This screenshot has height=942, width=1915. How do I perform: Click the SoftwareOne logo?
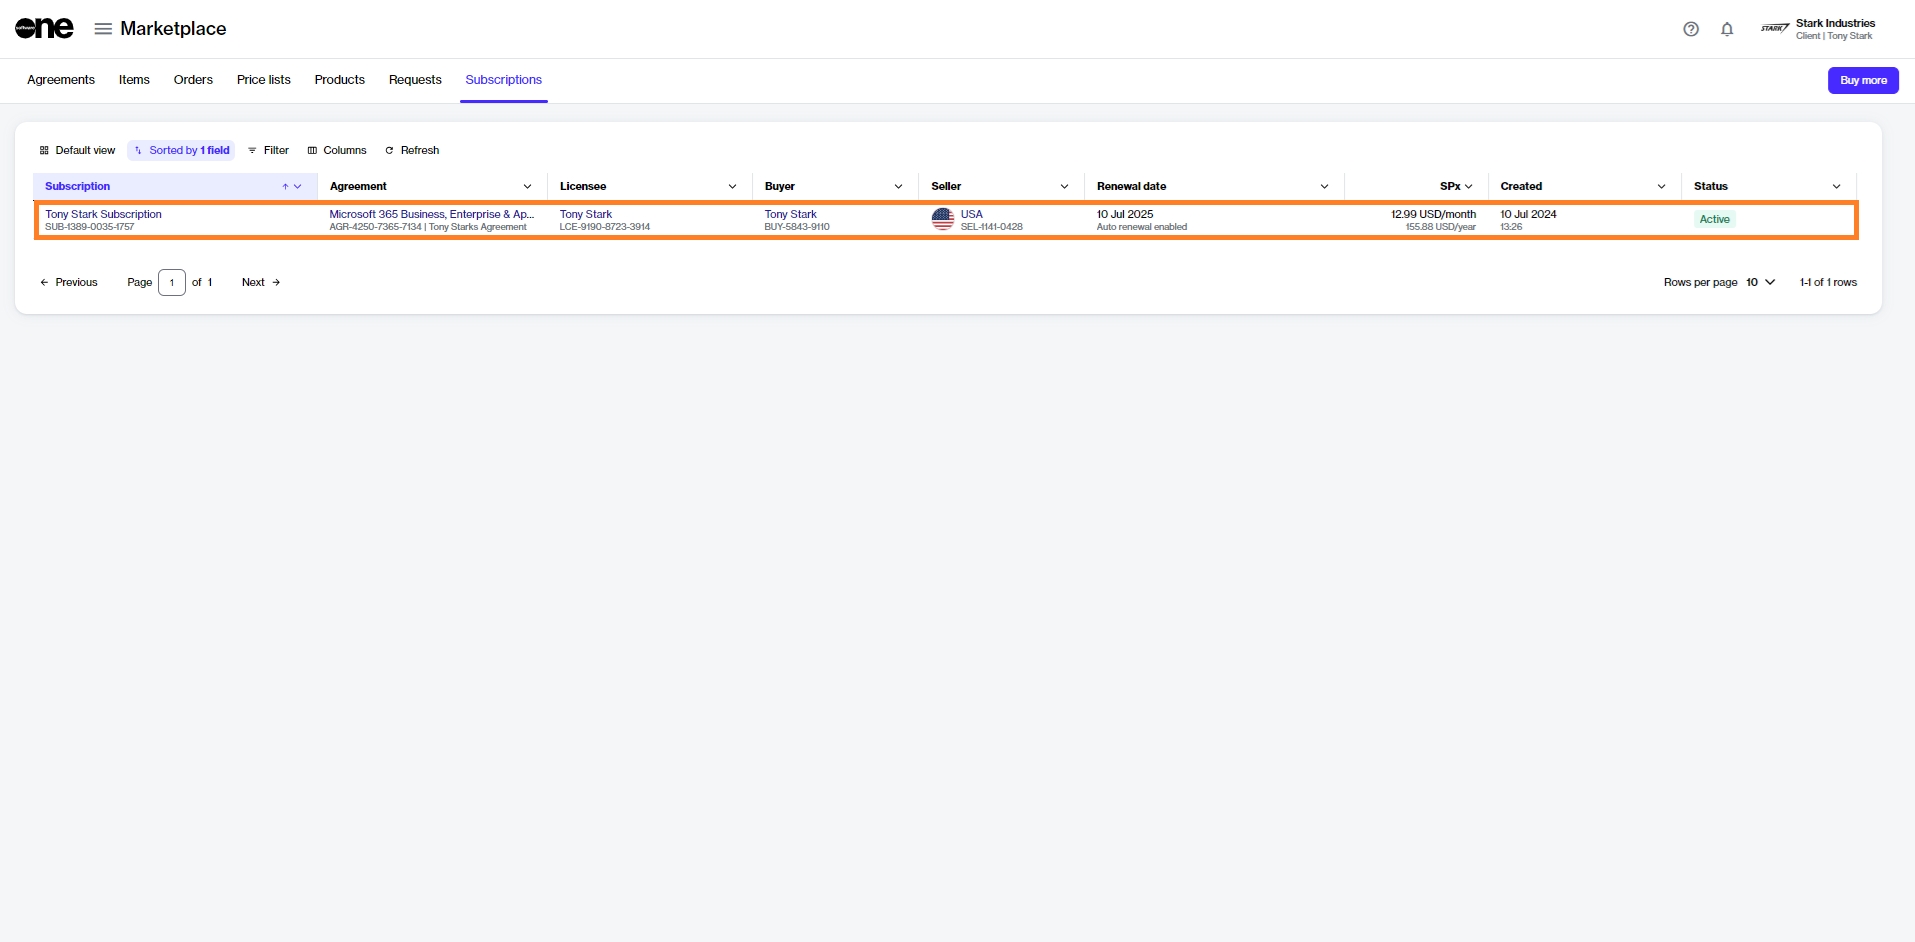(x=44, y=29)
